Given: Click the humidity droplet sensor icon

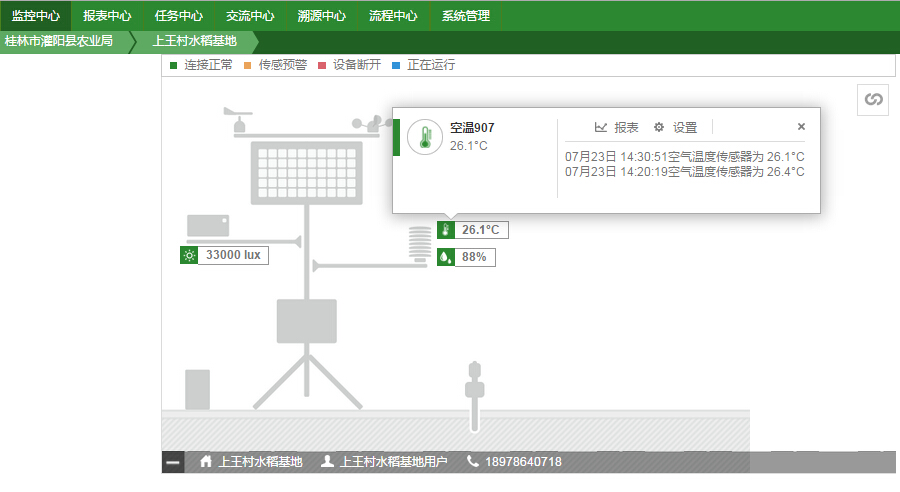Looking at the screenshot, I should tap(446, 257).
